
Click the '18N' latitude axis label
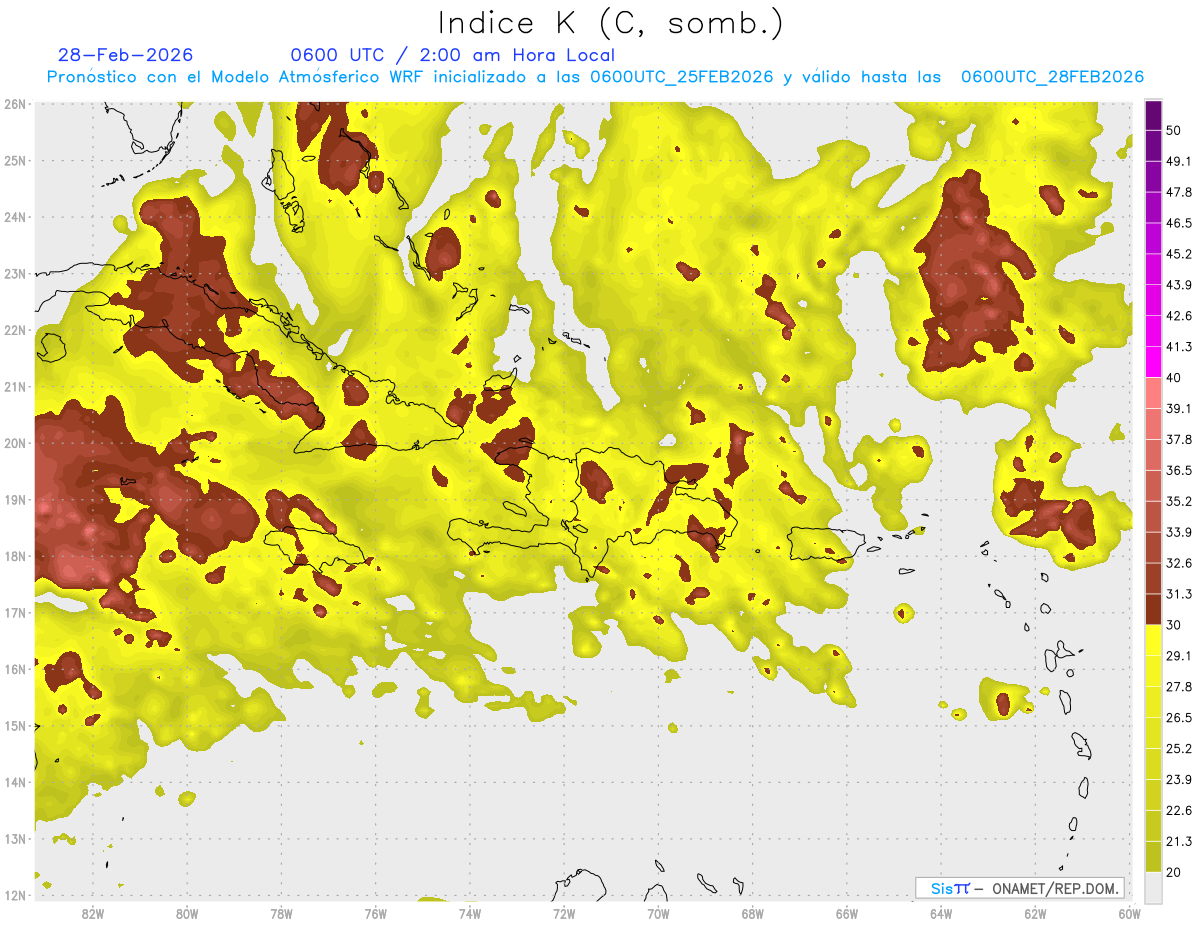click(15, 556)
